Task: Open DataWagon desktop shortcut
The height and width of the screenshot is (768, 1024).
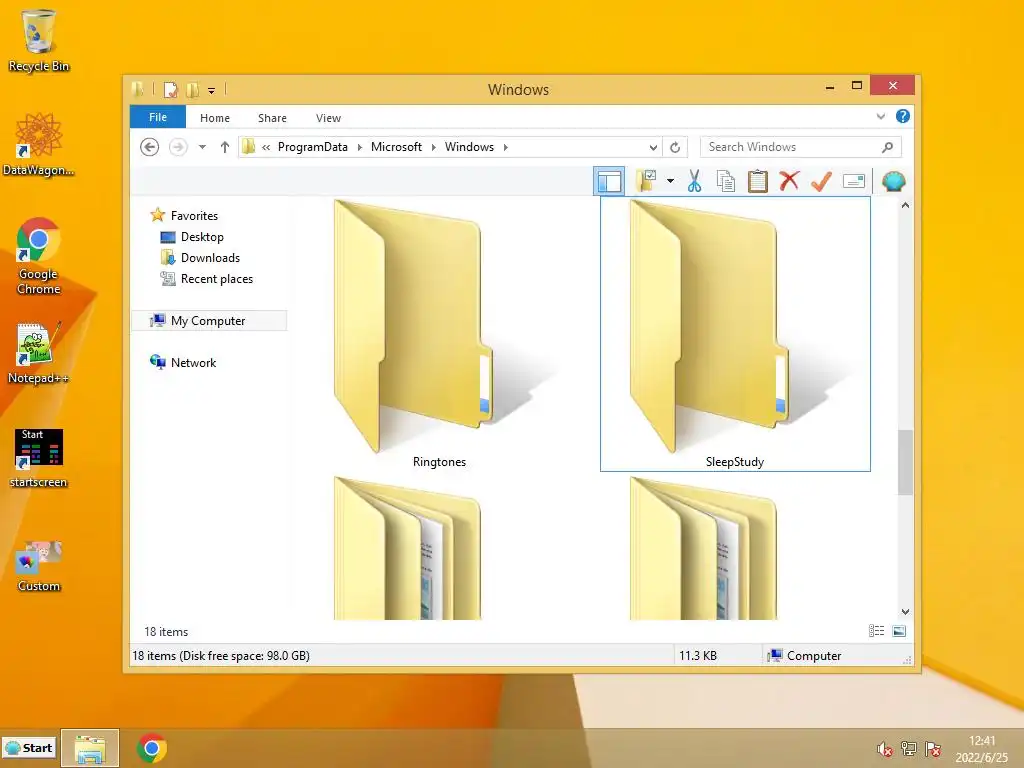Action: 39,144
